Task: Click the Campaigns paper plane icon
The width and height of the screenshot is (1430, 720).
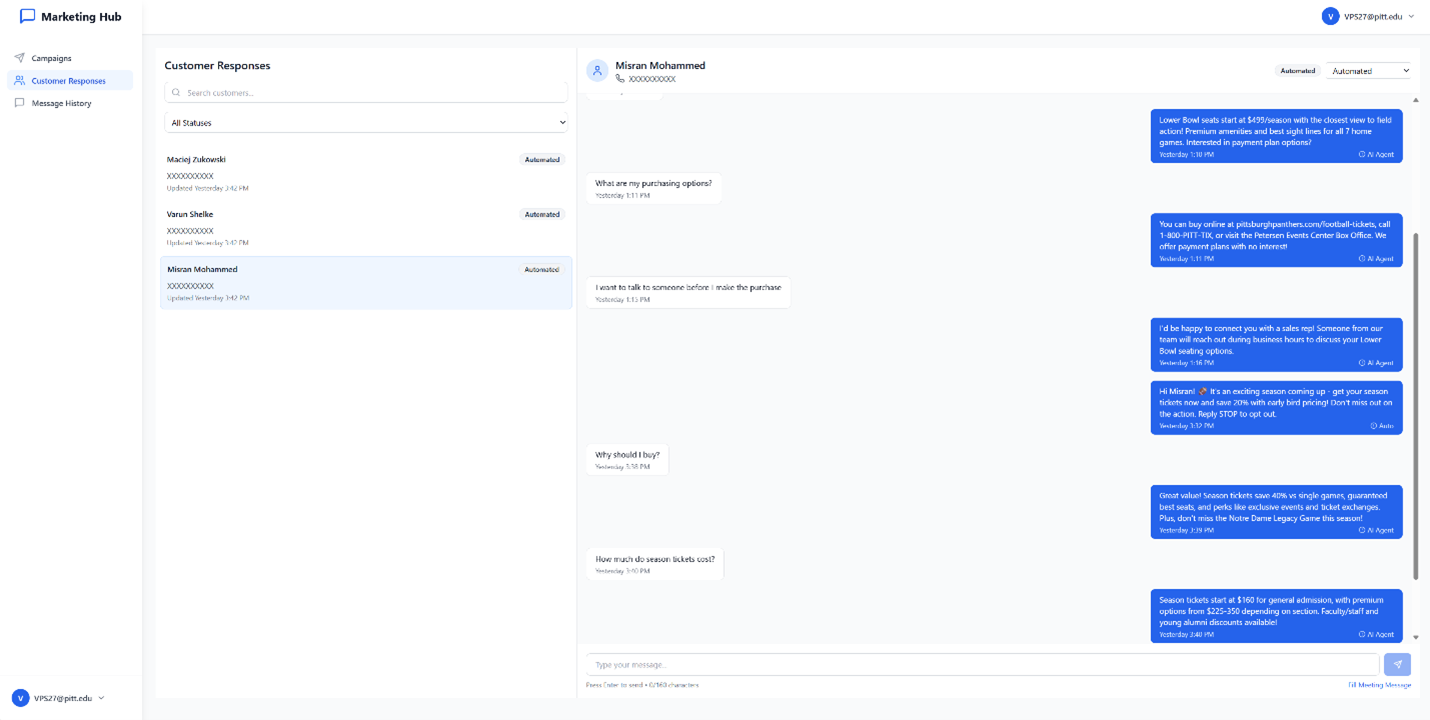Action: [x=19, y=58]
